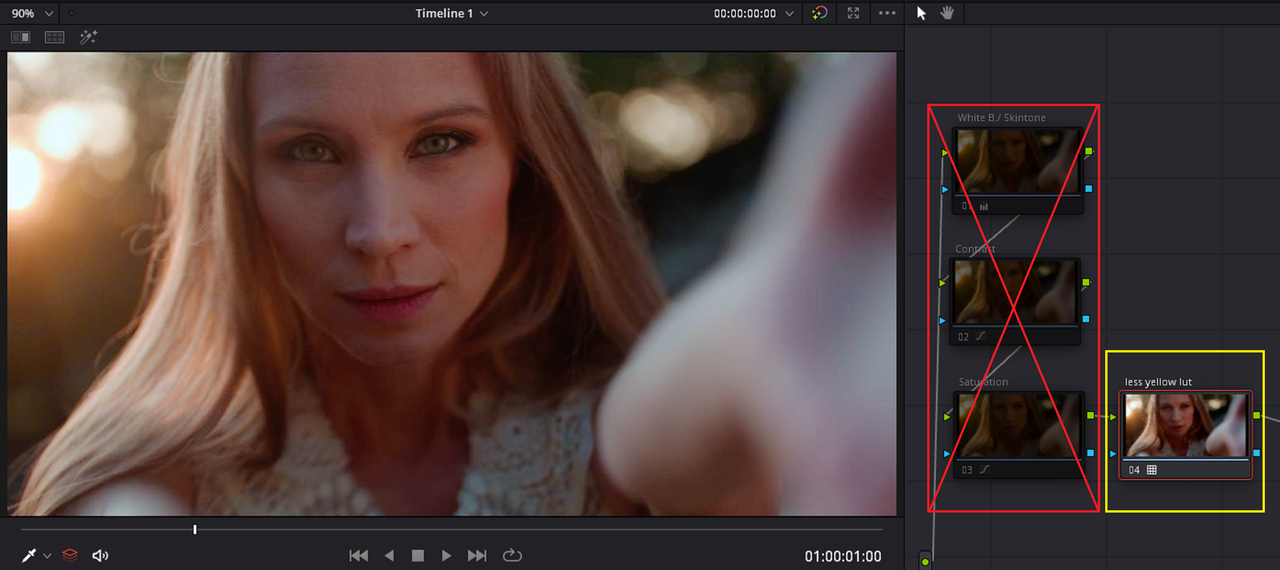Click the green RGB output of node 01

coord(1089,151)
